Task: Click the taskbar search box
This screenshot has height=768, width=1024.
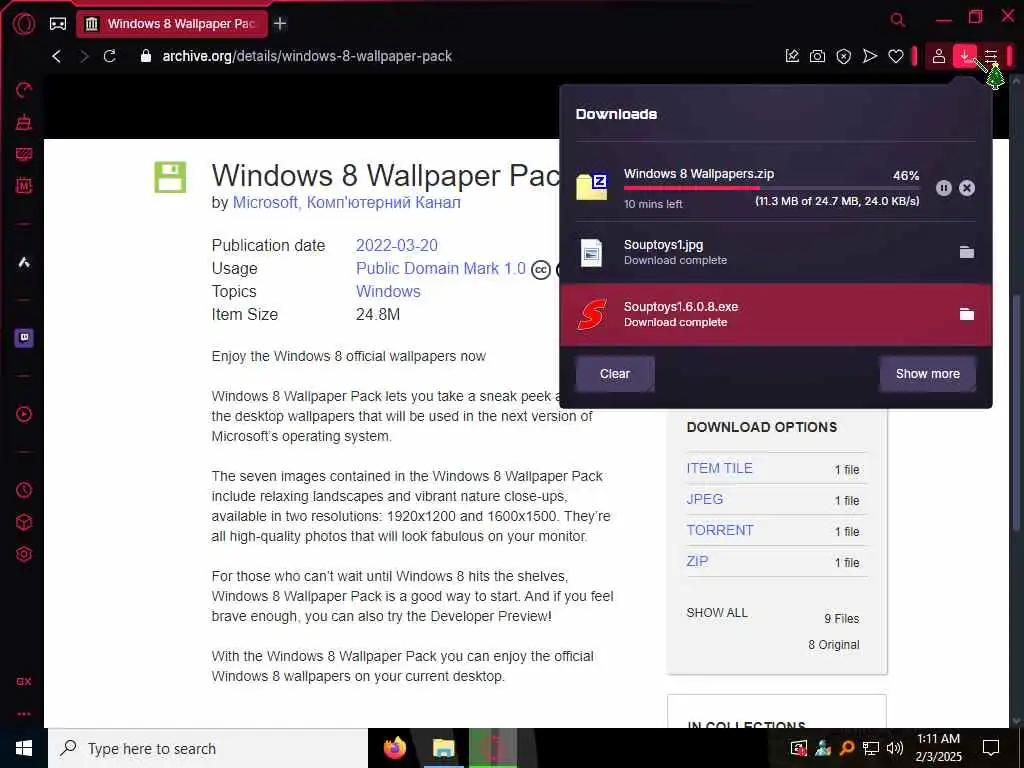Action: point(208,748)
